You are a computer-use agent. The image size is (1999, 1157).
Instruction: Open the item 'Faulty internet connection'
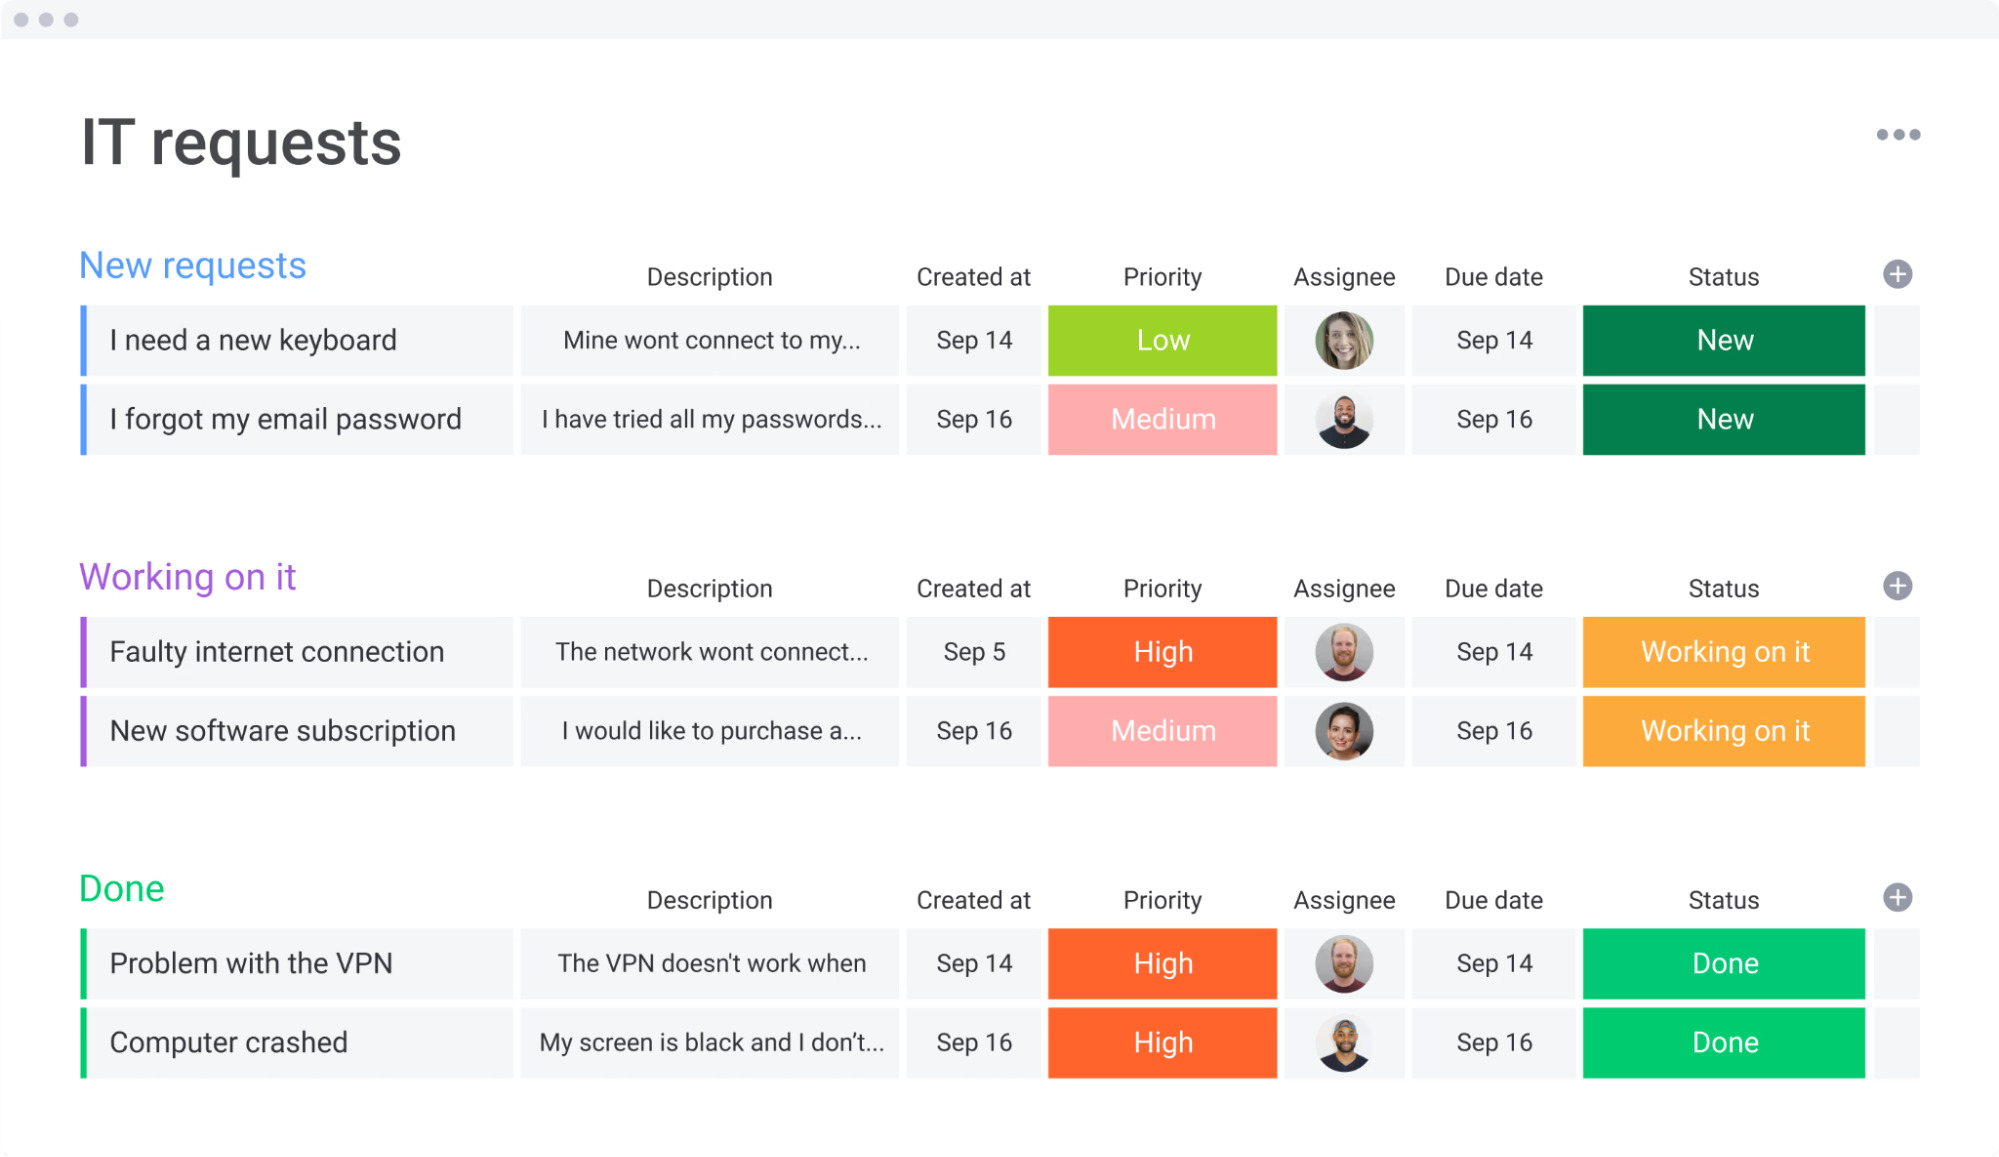point(277,652)
